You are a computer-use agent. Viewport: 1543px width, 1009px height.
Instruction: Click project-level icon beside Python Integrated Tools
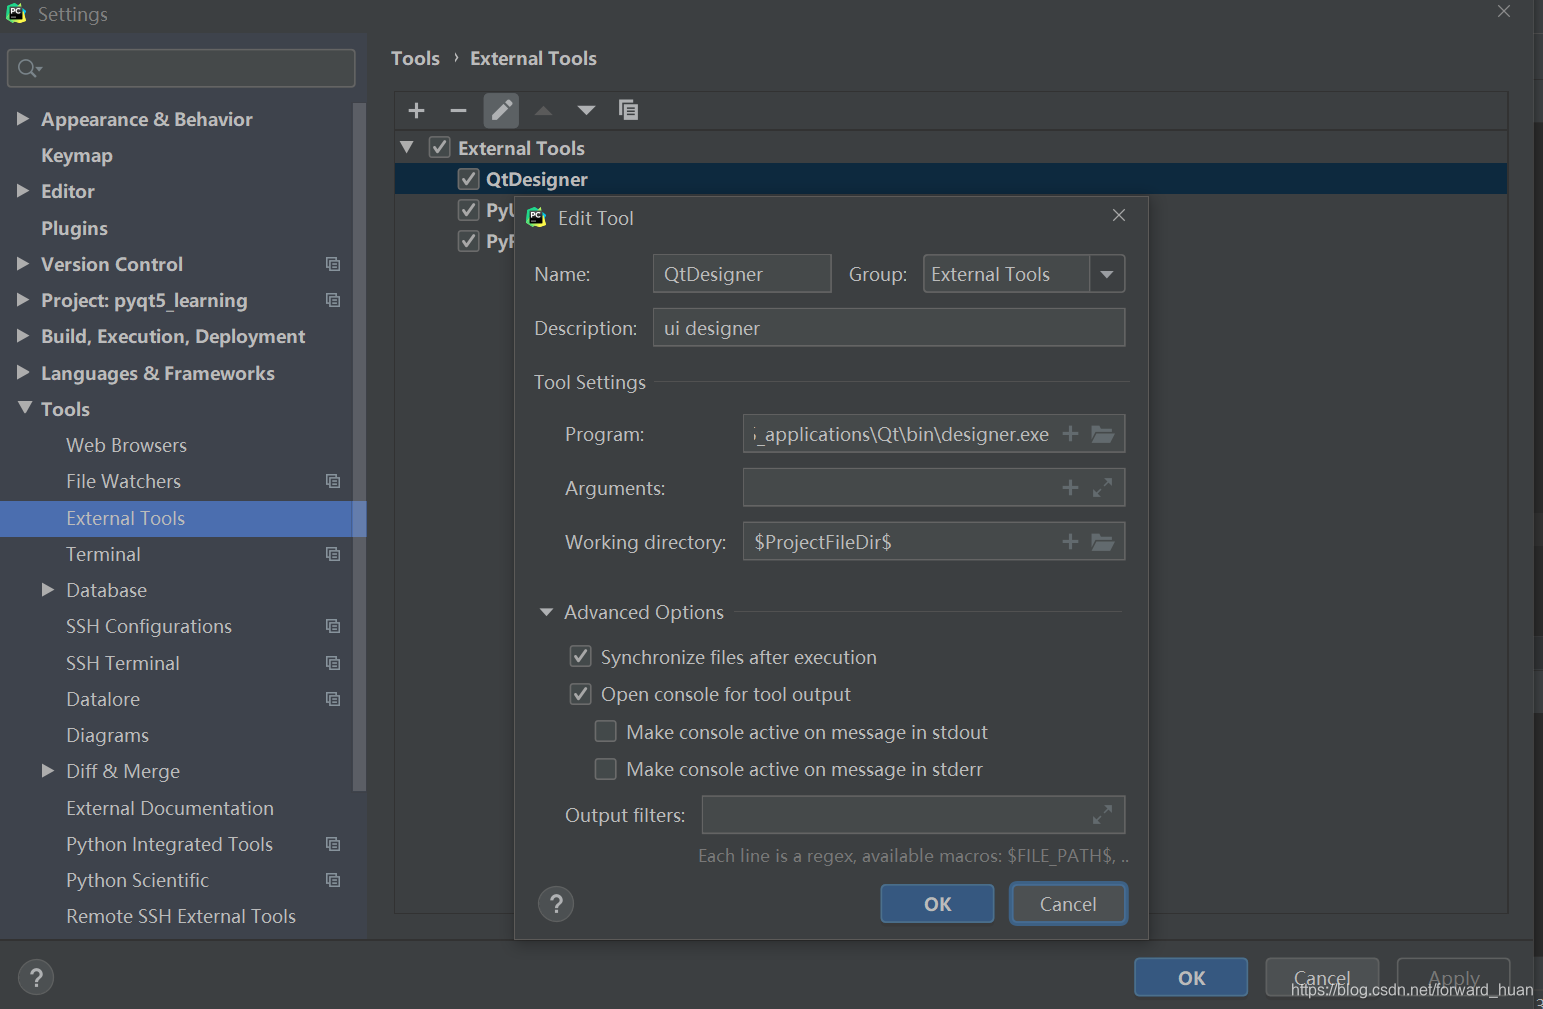click(333, 844)
